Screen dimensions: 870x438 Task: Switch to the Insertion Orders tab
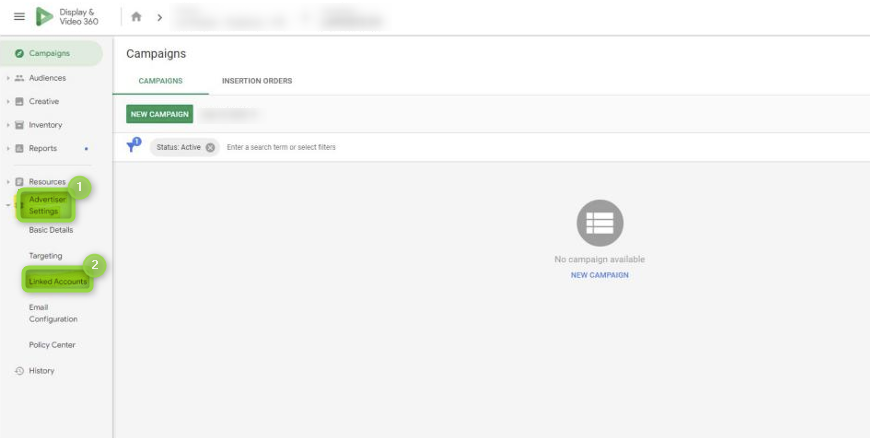pos(256,81)
